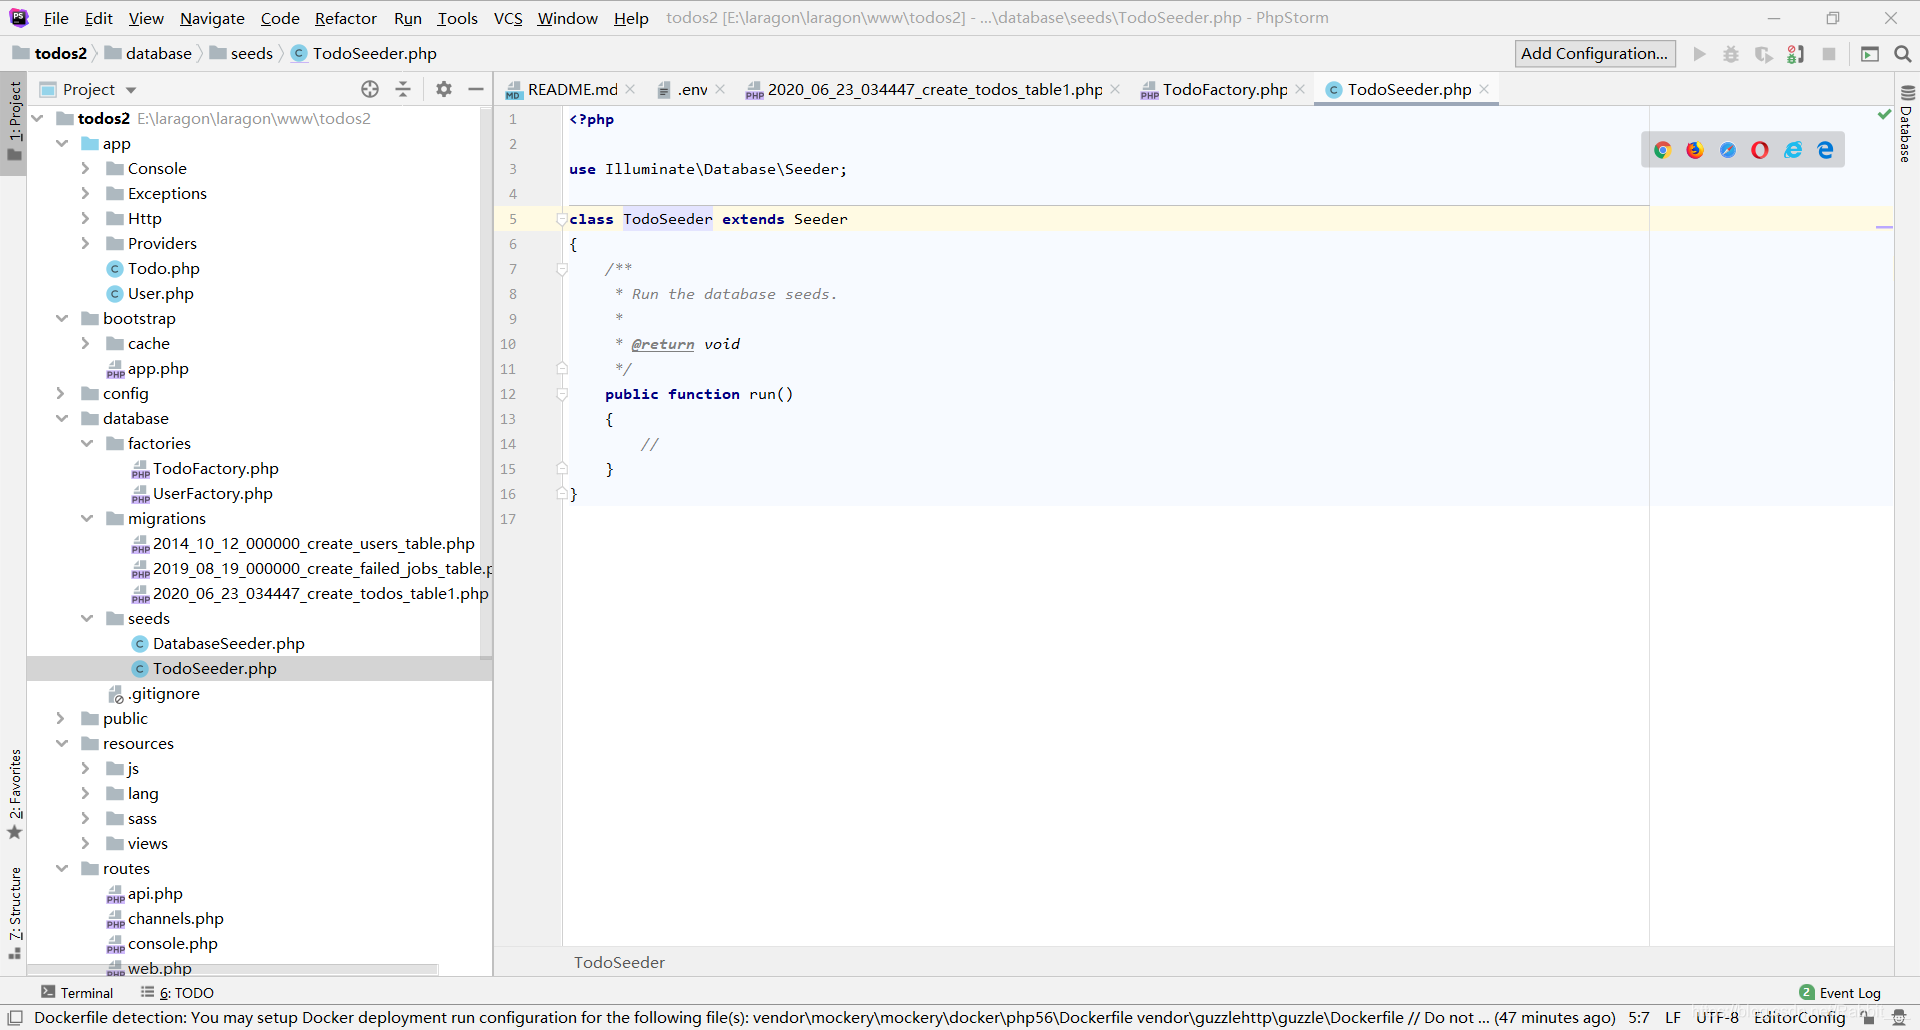
Task: Select DatabaseSeeder.php in project tree
Action: (x=228, y=643)
